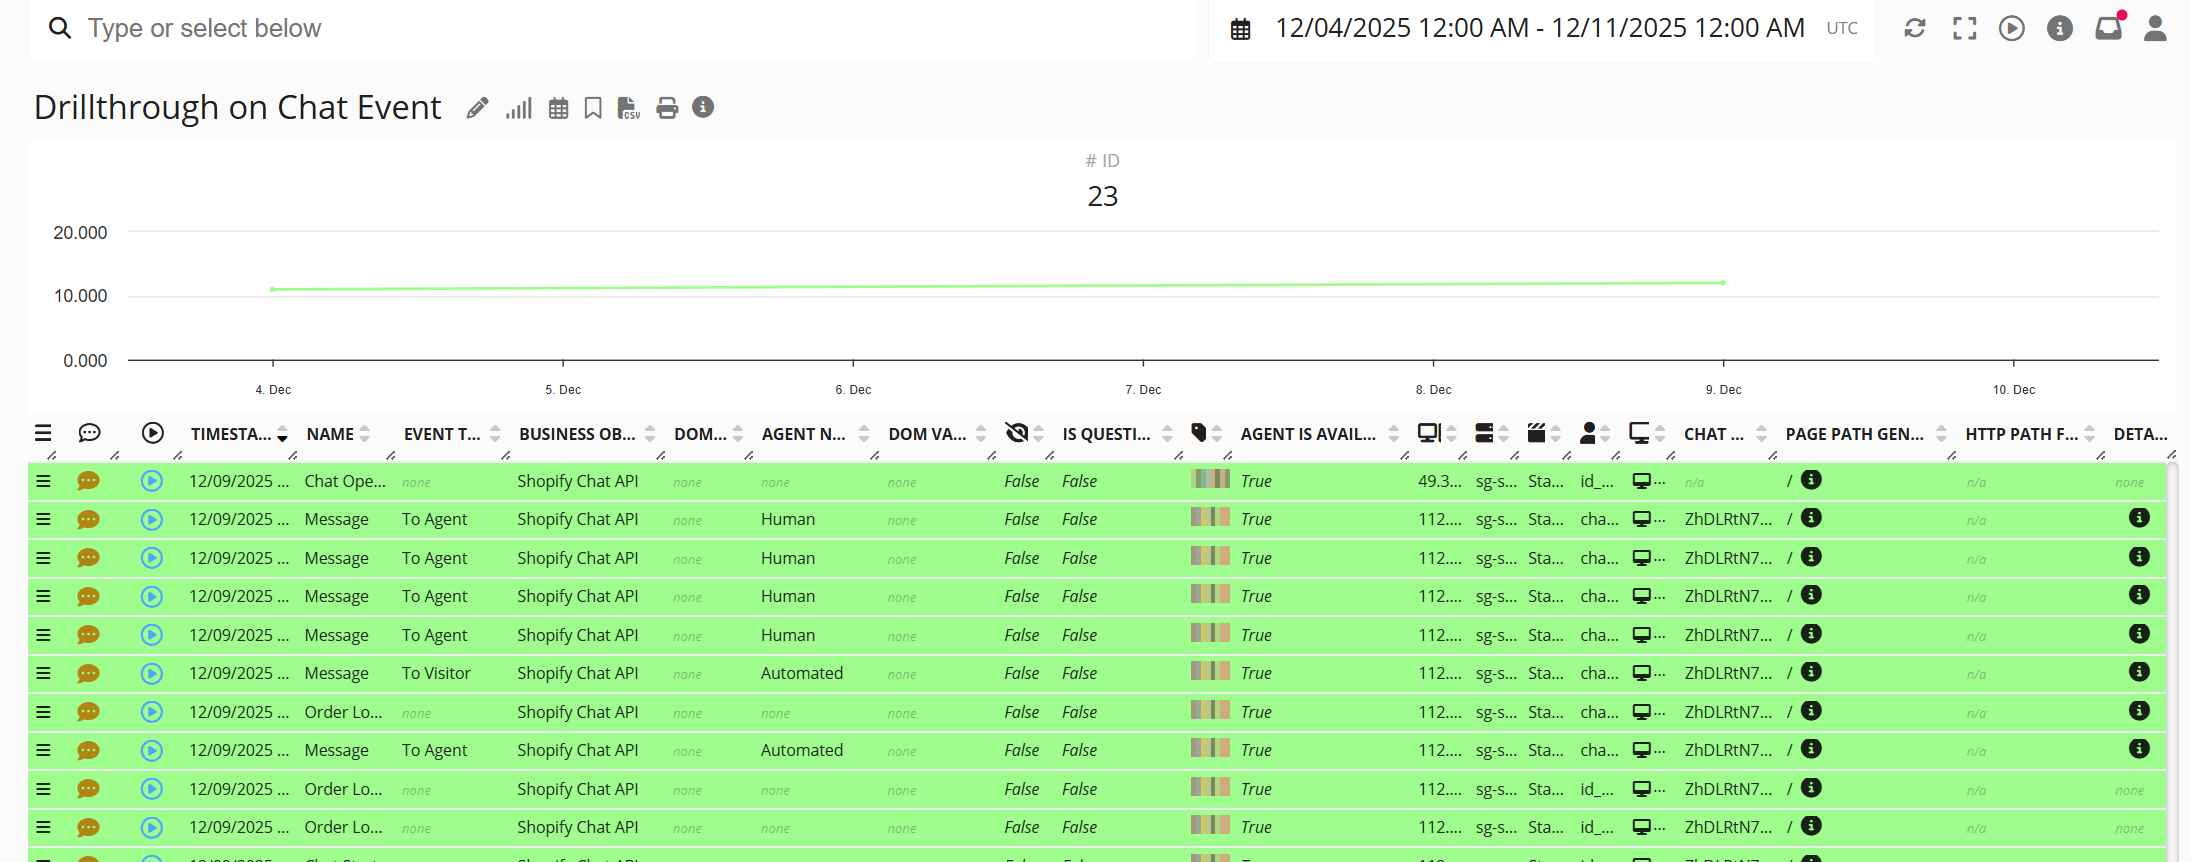Click the AGENT IS AVAIL... column header
Screen dimensions: 2191x862
[x=1308, y=434]
